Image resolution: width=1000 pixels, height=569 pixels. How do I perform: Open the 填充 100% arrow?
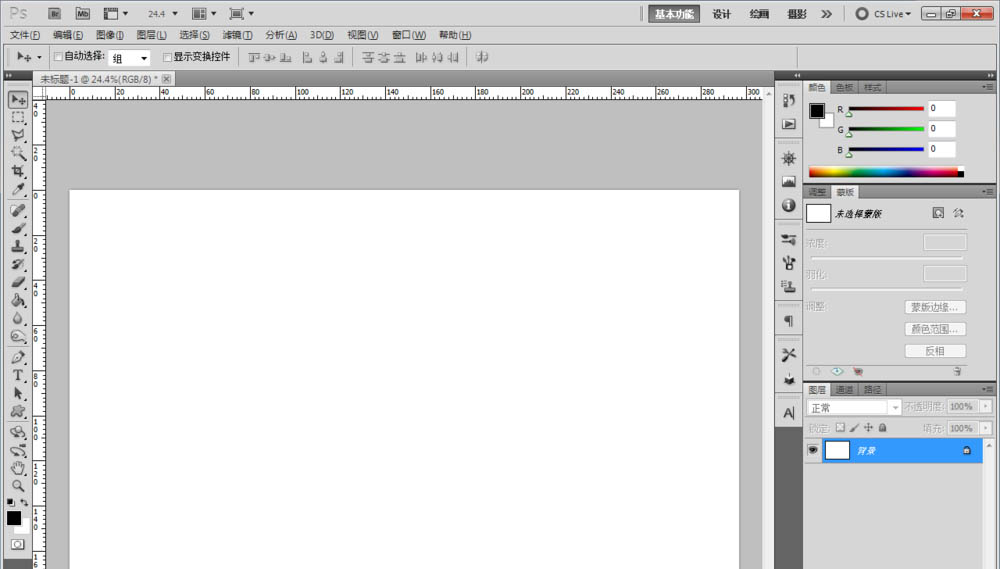click(986, 428)
